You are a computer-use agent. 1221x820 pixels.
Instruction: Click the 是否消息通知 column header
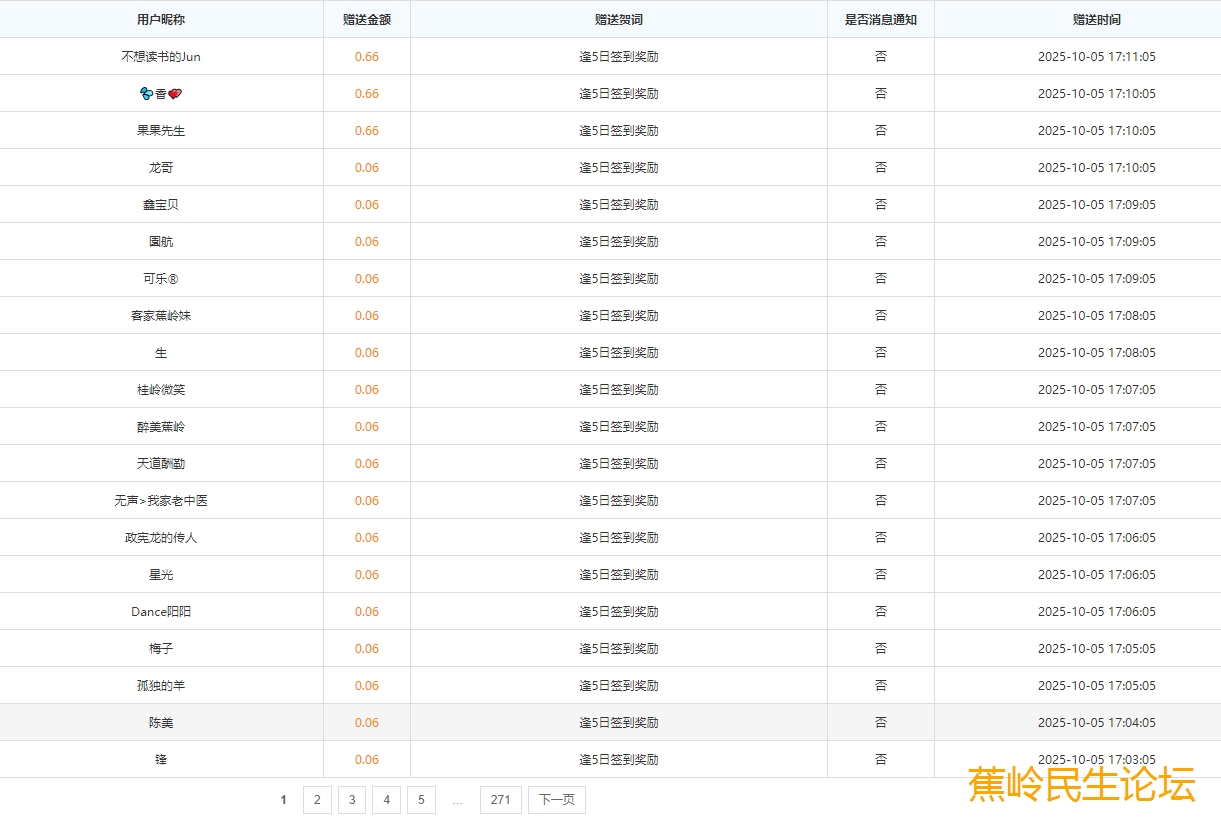[x=881, y=19]
